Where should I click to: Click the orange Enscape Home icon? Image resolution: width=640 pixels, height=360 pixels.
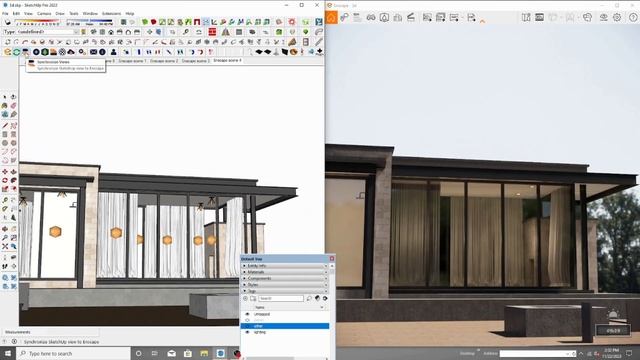331,17
